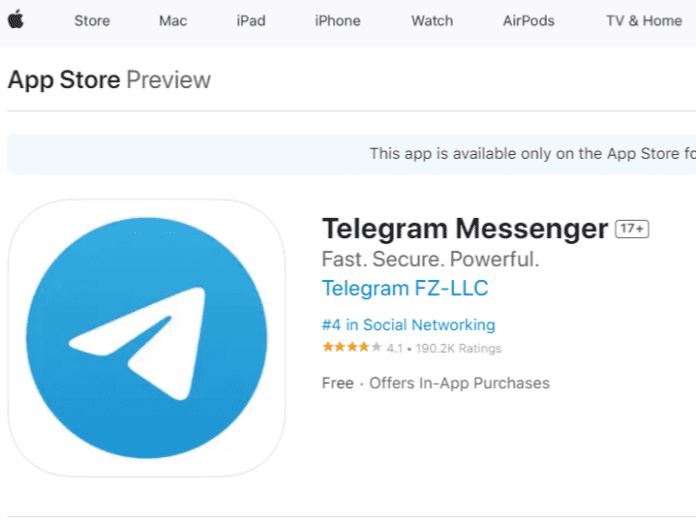Click the 17+ age rating badge
Screen dimensions: 696x522
[x=632, y=229]
